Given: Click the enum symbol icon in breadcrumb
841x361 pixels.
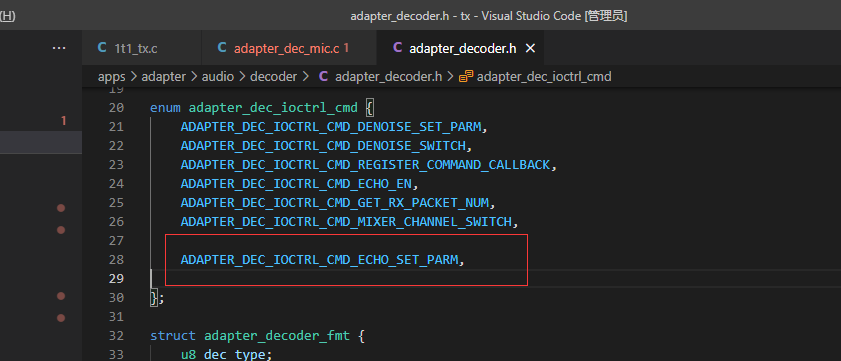Looking at the screenshot, I should (x=466, y=77).
